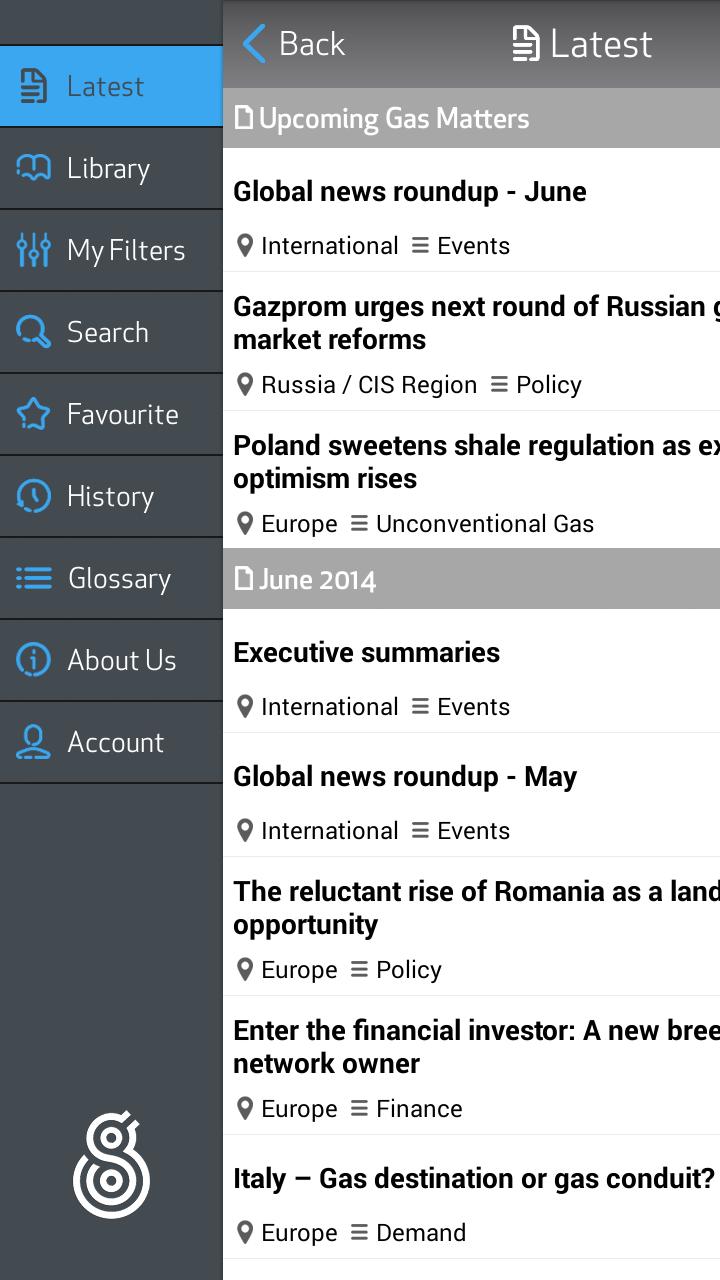Select the Global news roundup - May article
The image size is (720, 1280).
click(405, 777)
